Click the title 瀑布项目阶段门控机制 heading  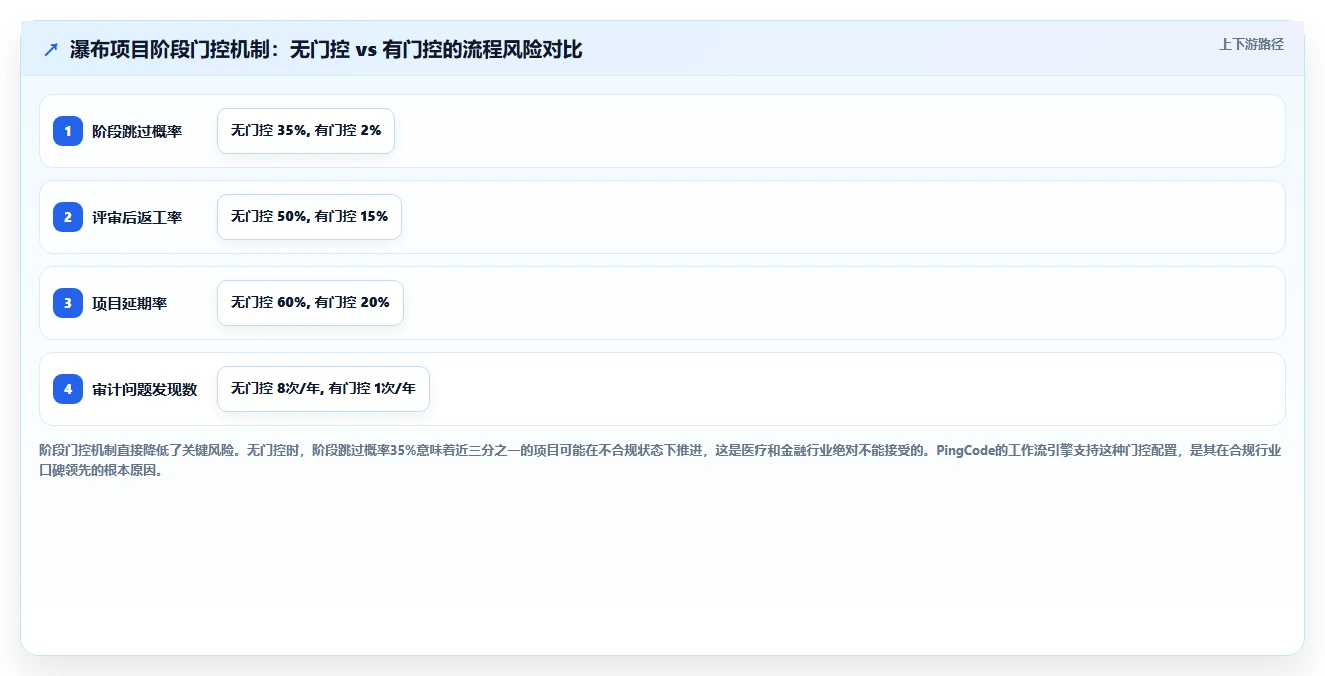pos(326,50)
